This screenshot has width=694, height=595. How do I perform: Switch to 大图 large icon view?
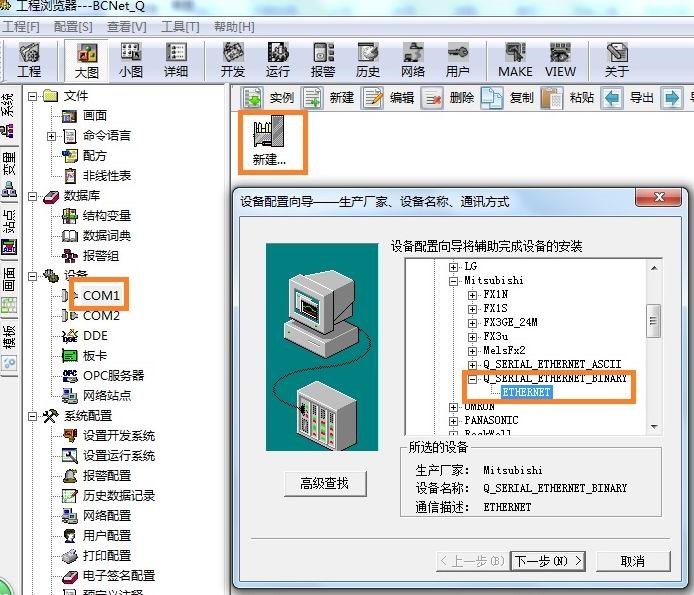(86, 60)
